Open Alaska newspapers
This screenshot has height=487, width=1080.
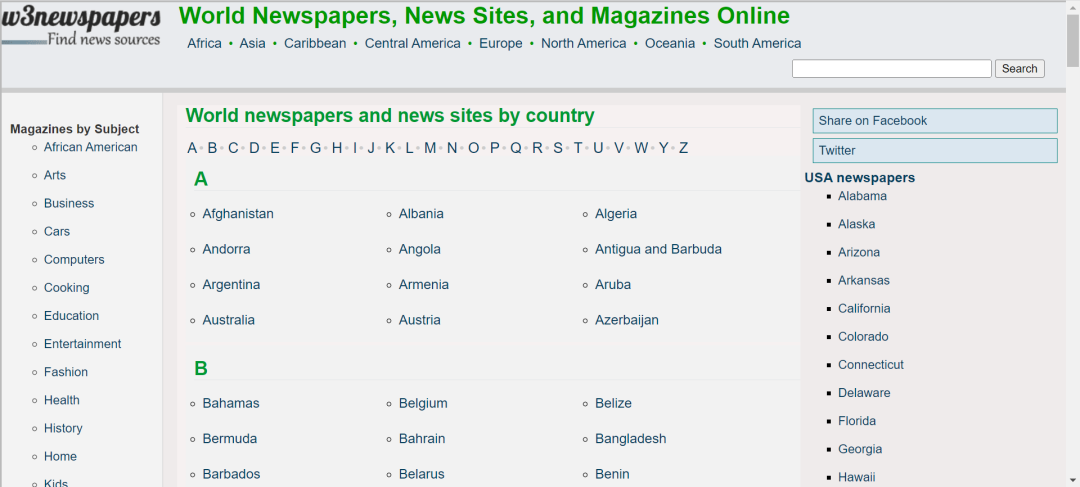point(857,225)
